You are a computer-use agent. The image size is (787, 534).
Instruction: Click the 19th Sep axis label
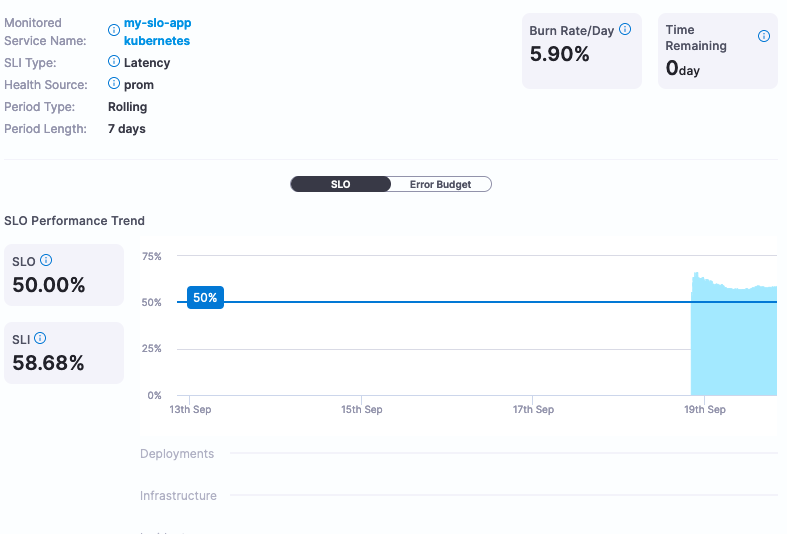click(705, 410)
